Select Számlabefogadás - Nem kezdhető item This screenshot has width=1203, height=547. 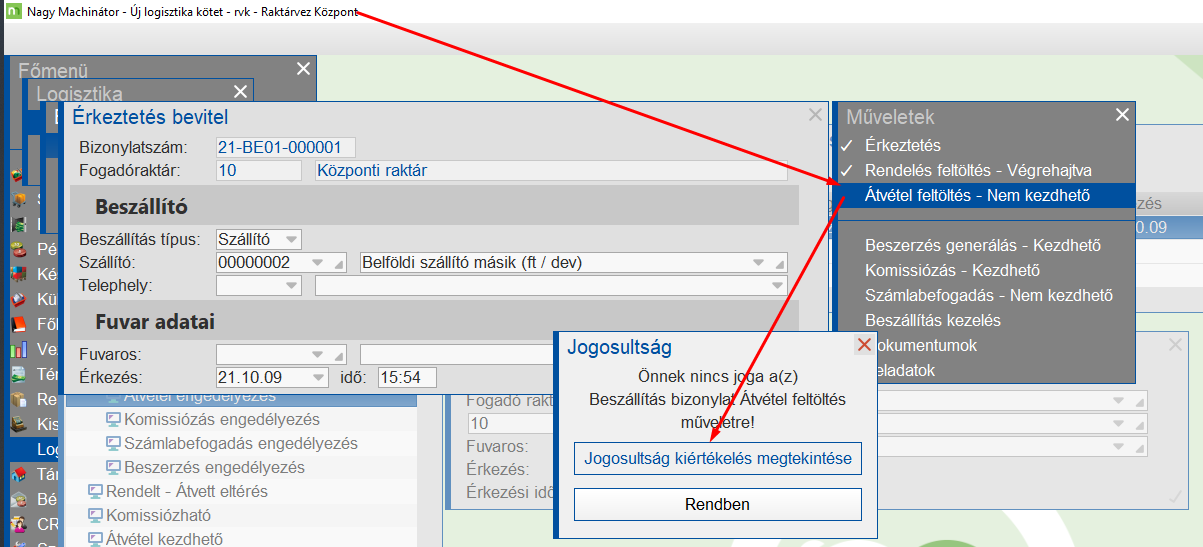tap(989, 295)
